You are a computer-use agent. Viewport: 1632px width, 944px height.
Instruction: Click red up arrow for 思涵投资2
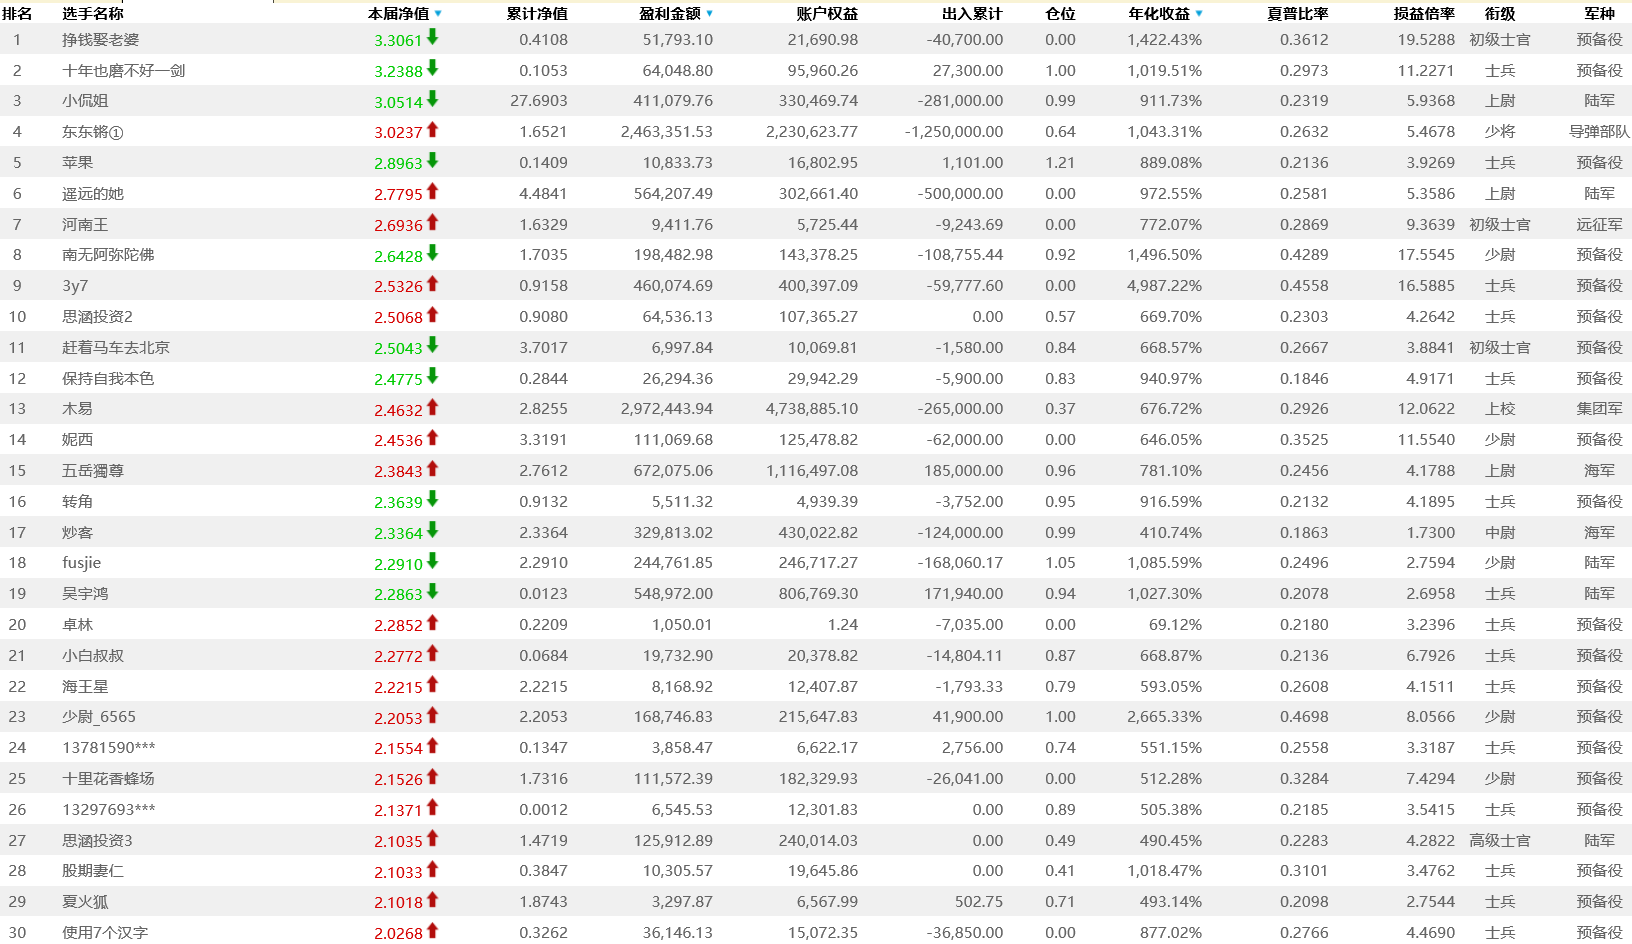(433, 315)
